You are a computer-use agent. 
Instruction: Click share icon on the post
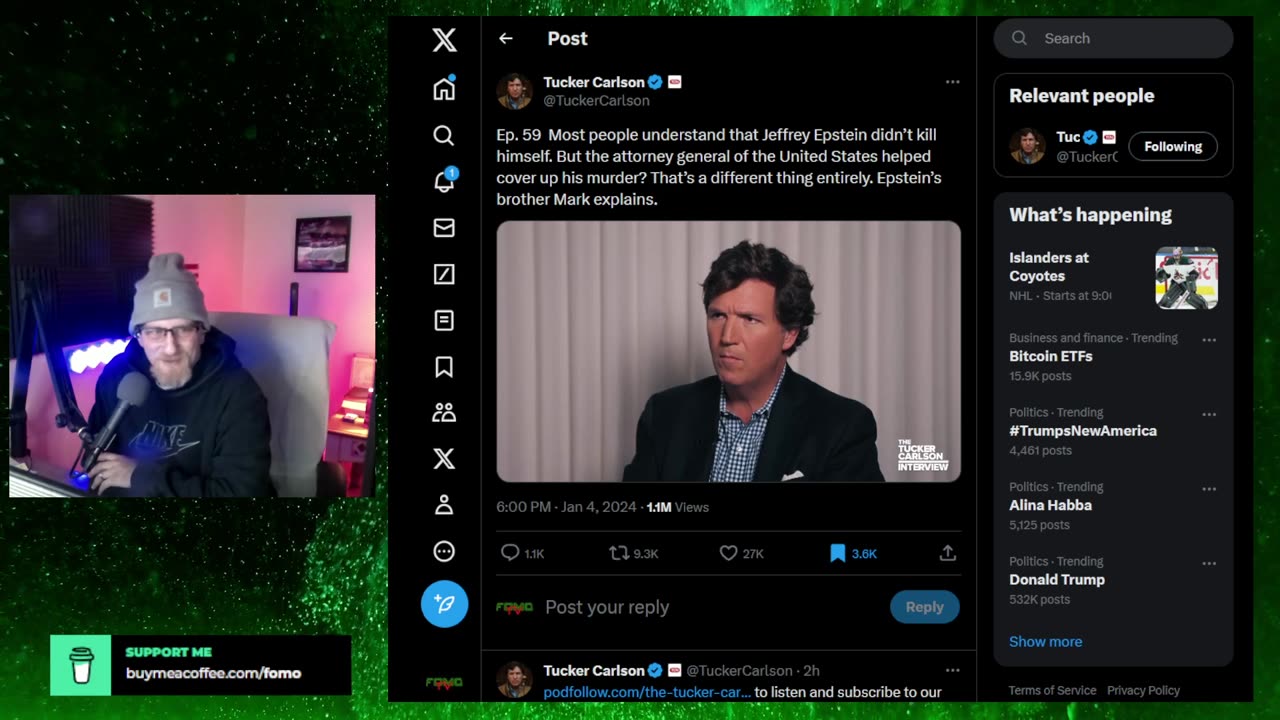click(948, 553)
